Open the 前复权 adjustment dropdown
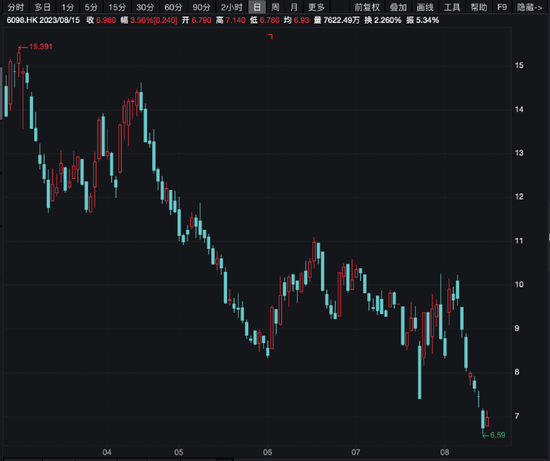The height and width of the screenshot is (461, 550). [x=367, y=7]
